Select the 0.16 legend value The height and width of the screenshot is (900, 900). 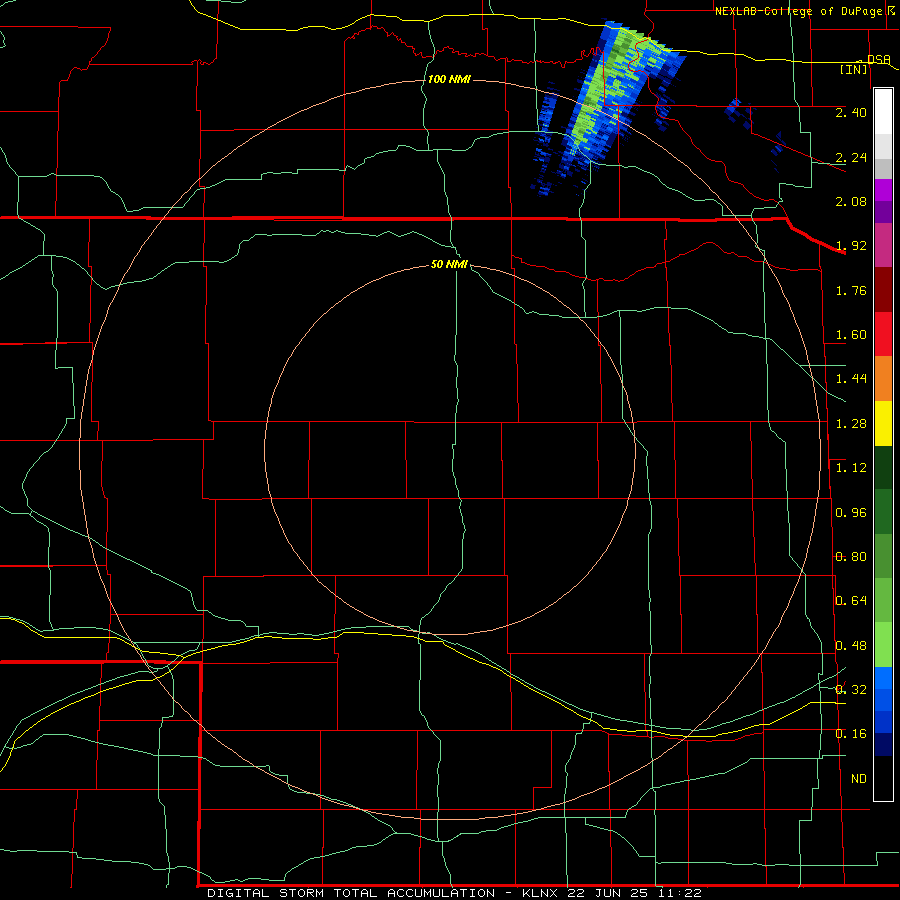coord(851,734)
